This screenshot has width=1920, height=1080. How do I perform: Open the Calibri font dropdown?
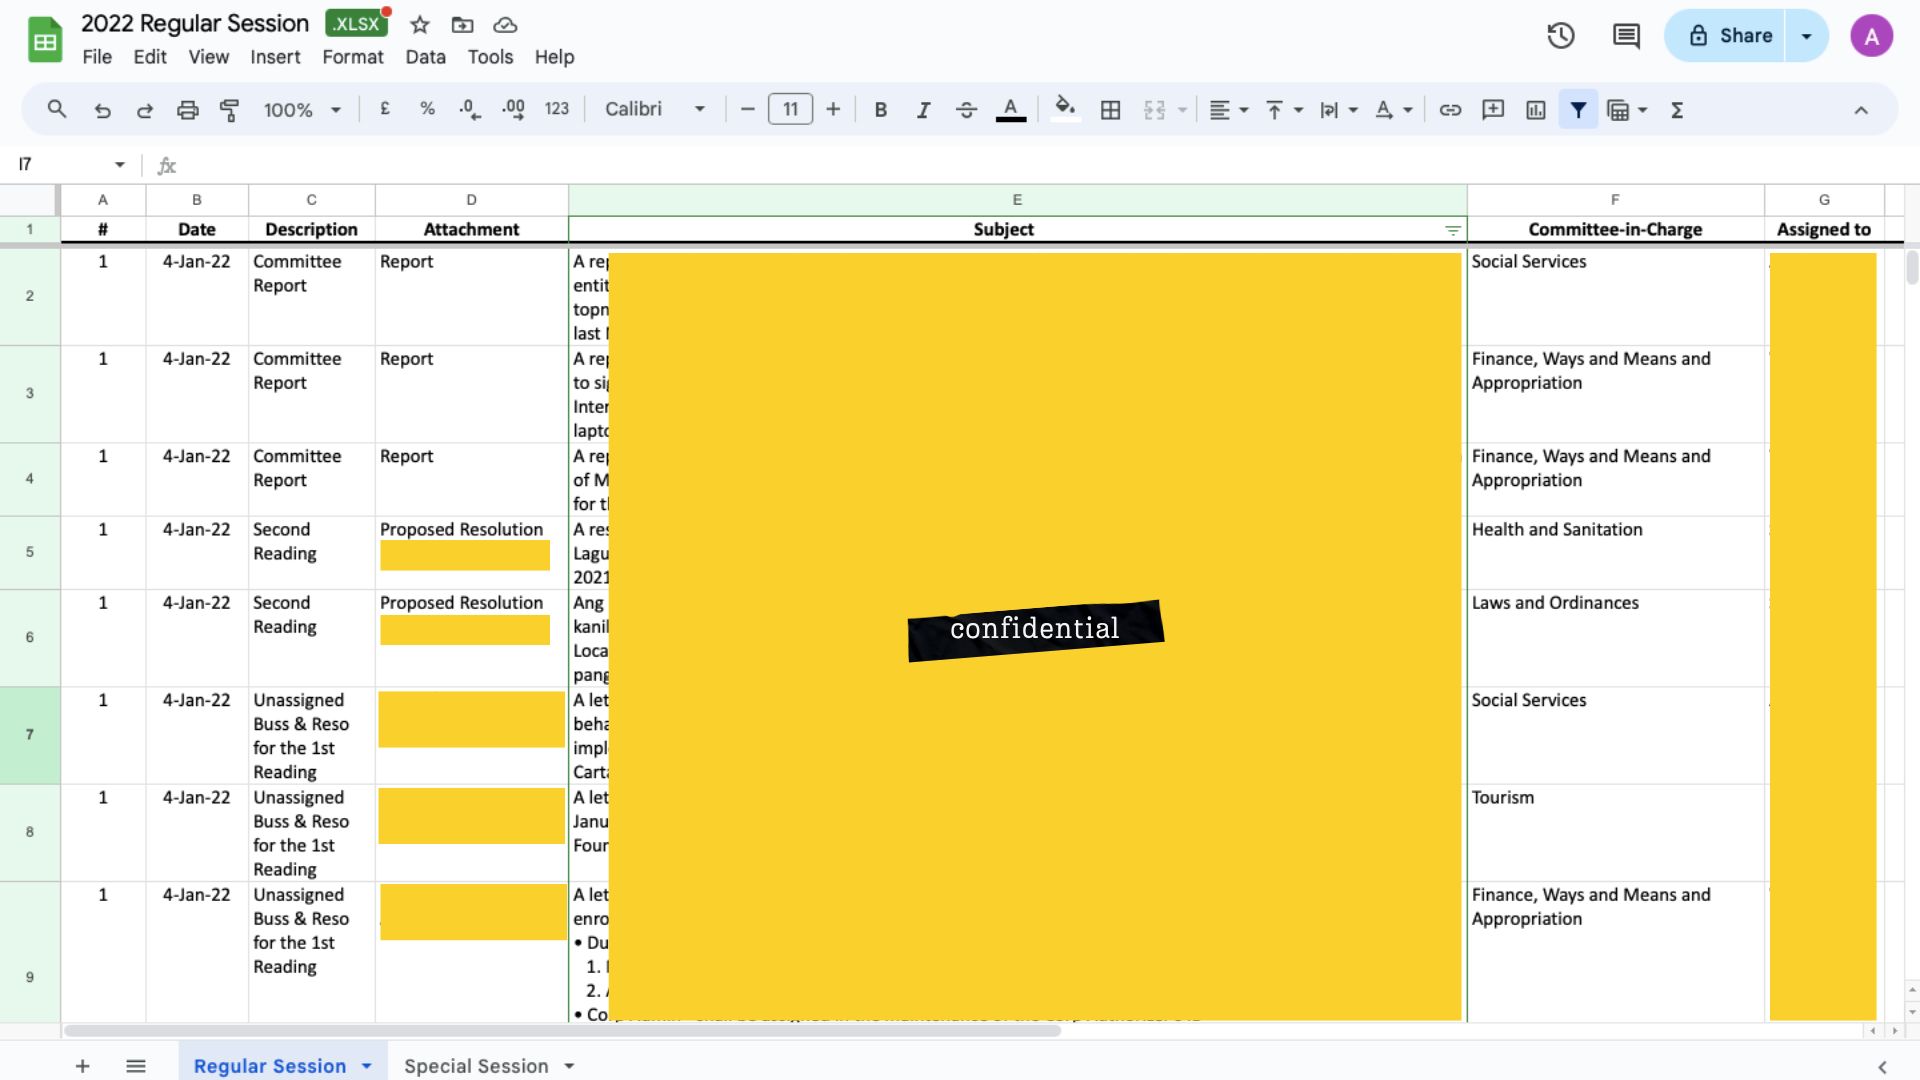tap(655, 109)
